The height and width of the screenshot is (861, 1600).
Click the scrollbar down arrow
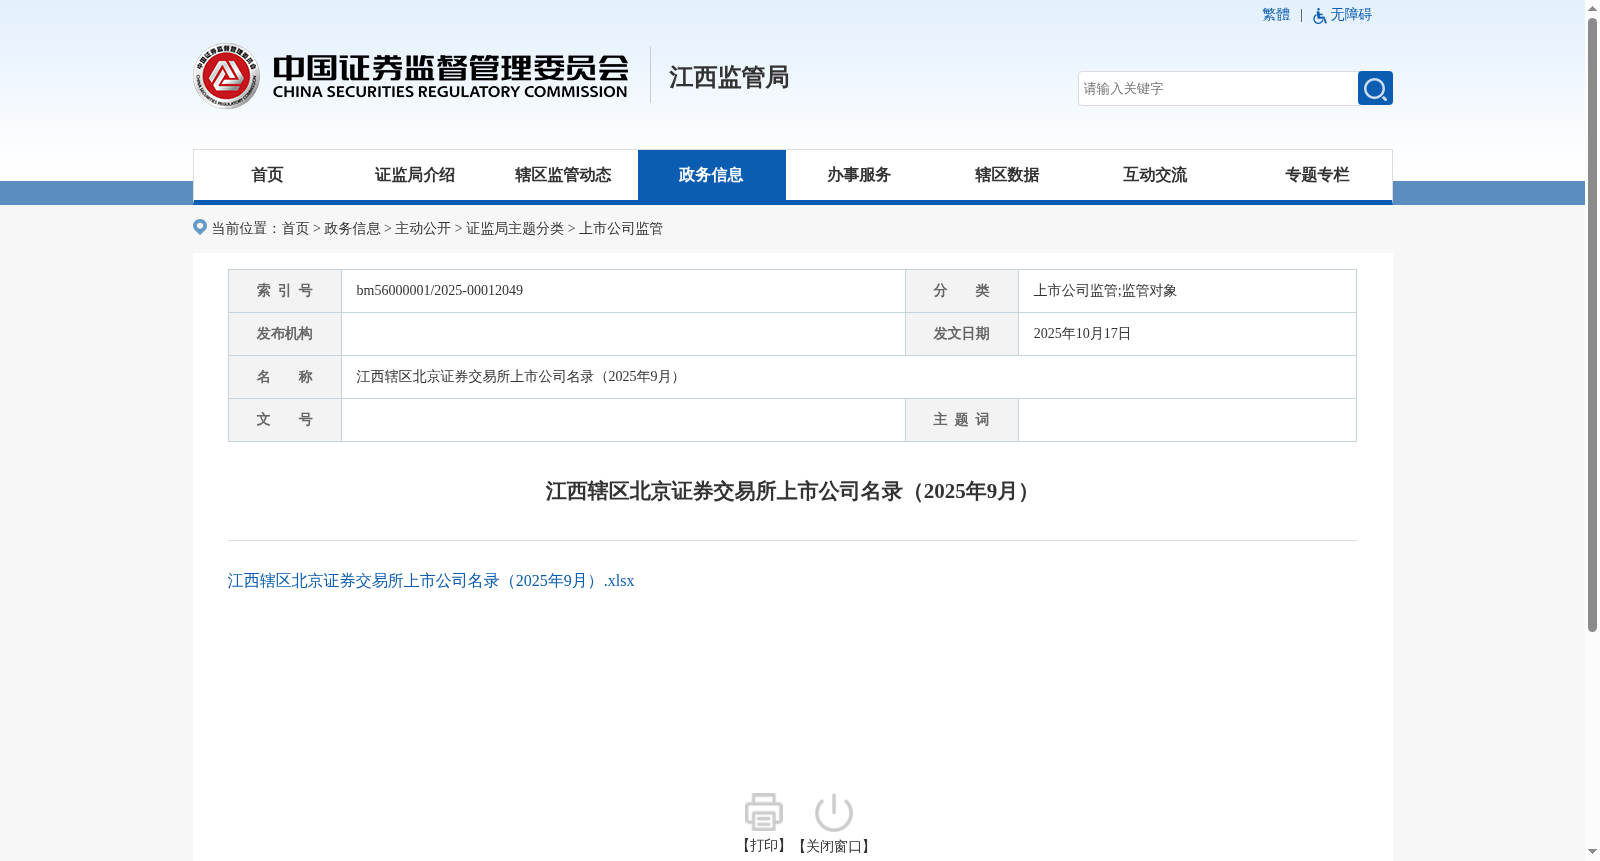(x=1592, y=853)
